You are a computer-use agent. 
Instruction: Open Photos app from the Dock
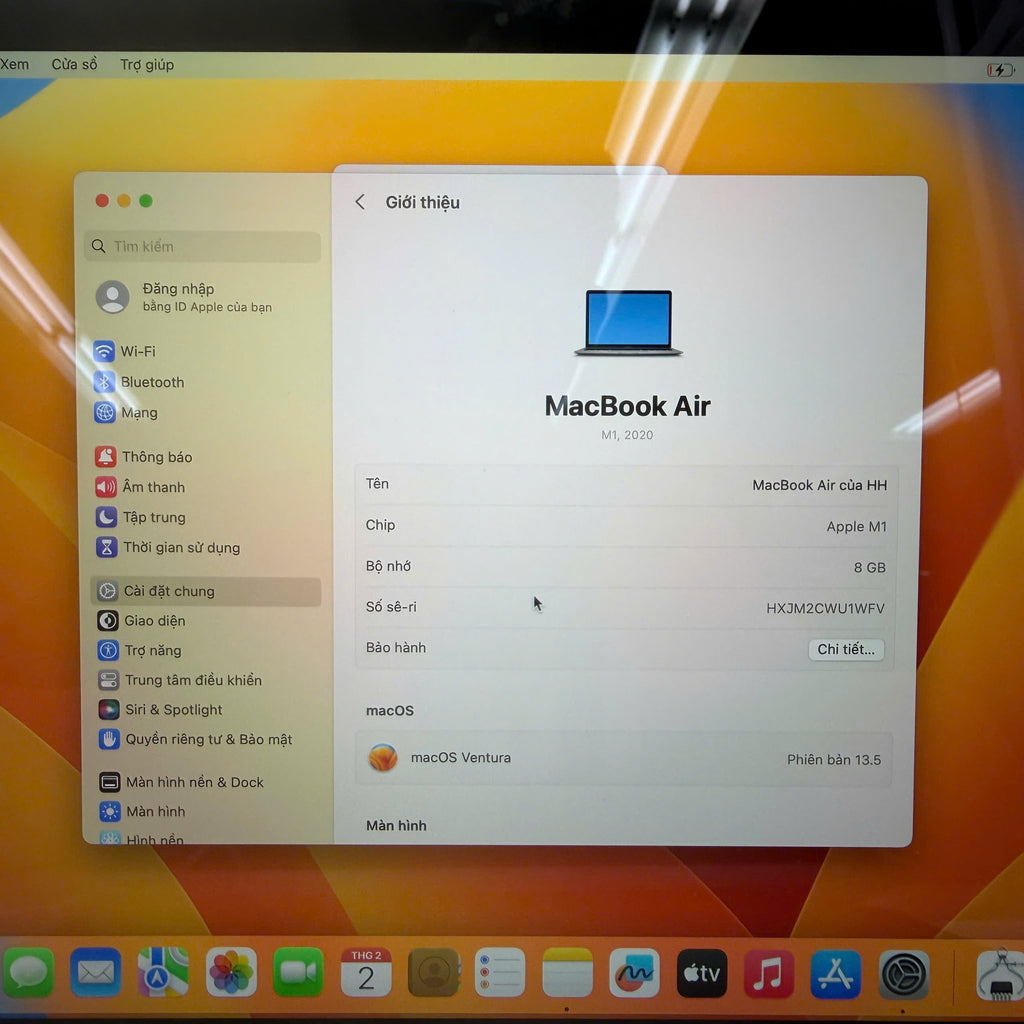tap(231, 973)
